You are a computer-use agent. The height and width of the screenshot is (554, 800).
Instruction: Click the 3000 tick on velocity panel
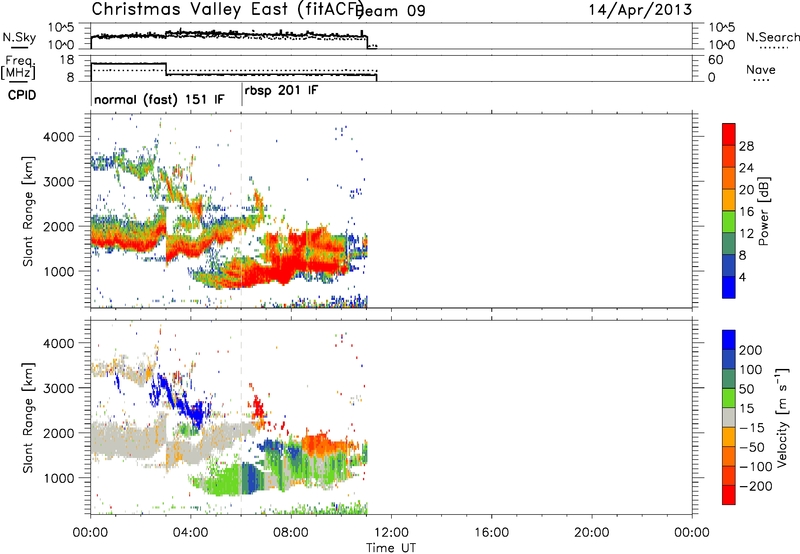coord(58,388)
